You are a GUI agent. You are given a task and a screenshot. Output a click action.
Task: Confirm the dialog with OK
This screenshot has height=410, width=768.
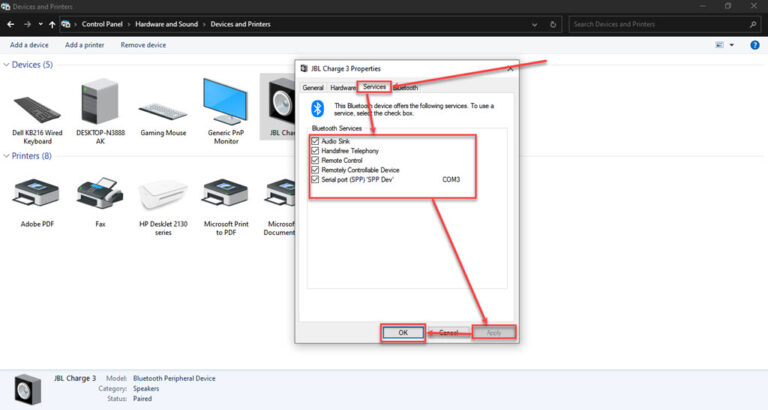pos(403,333)
